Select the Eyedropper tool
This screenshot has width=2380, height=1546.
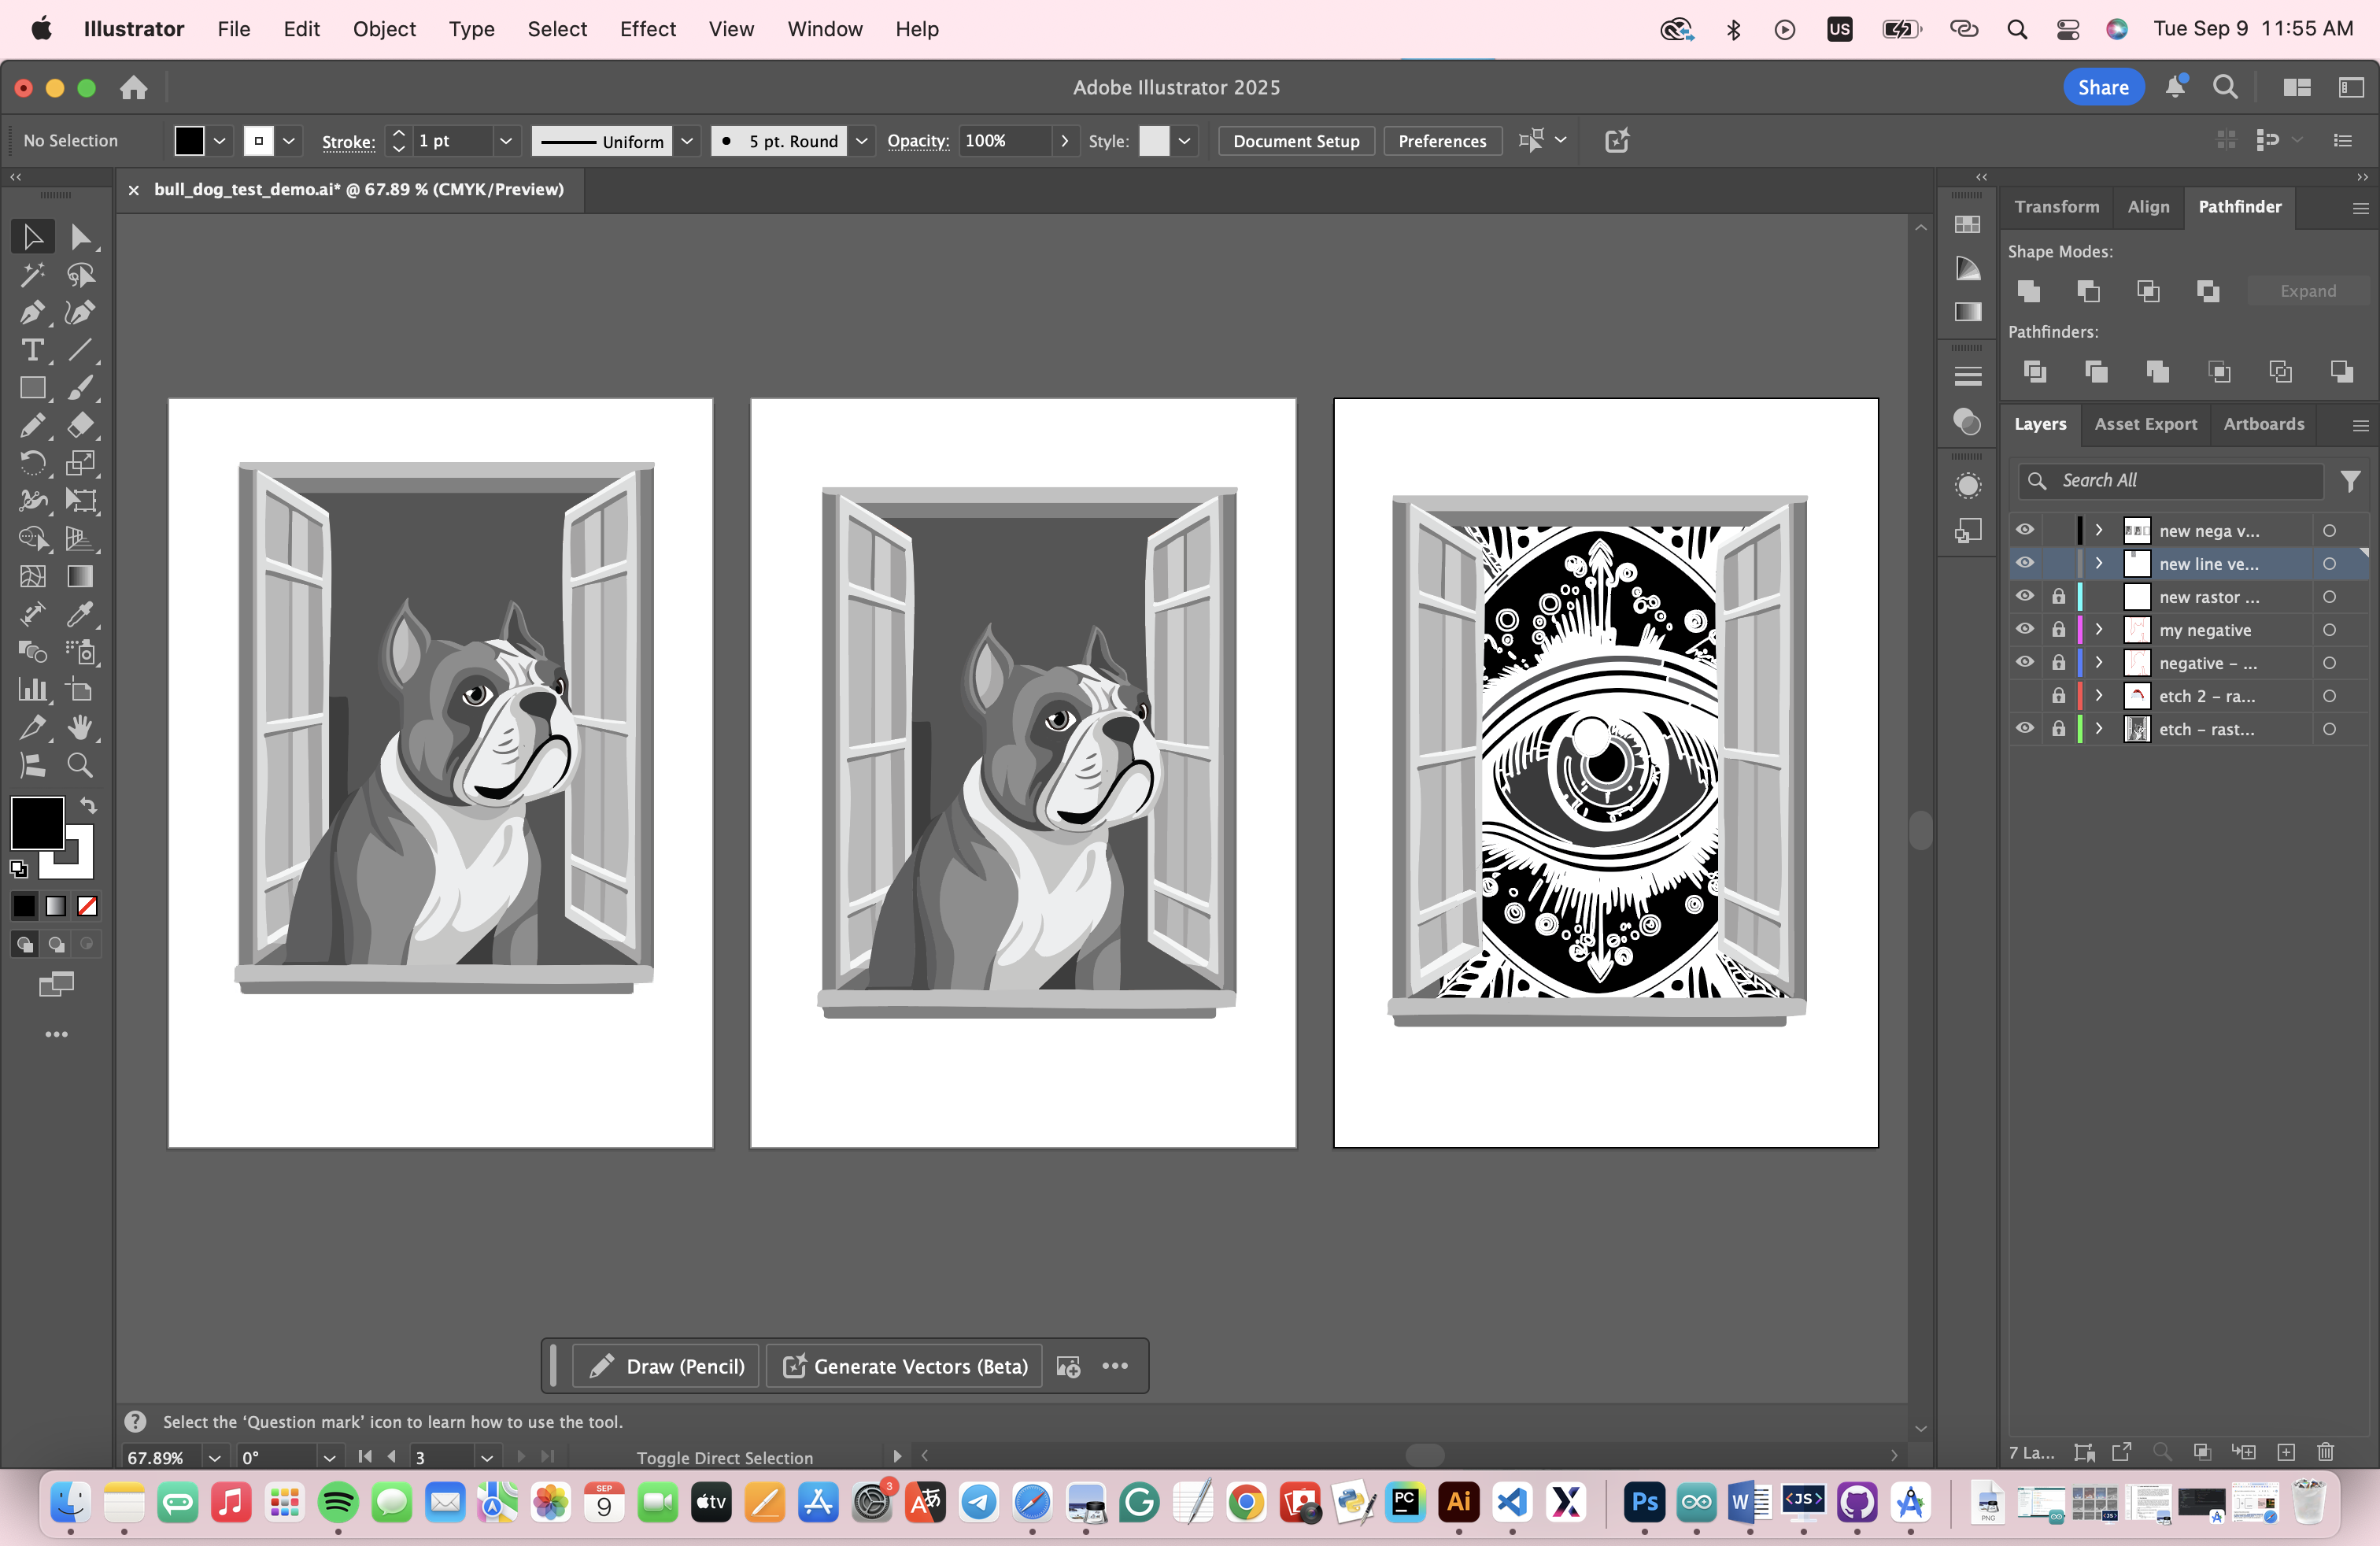[x=80, y=614]
